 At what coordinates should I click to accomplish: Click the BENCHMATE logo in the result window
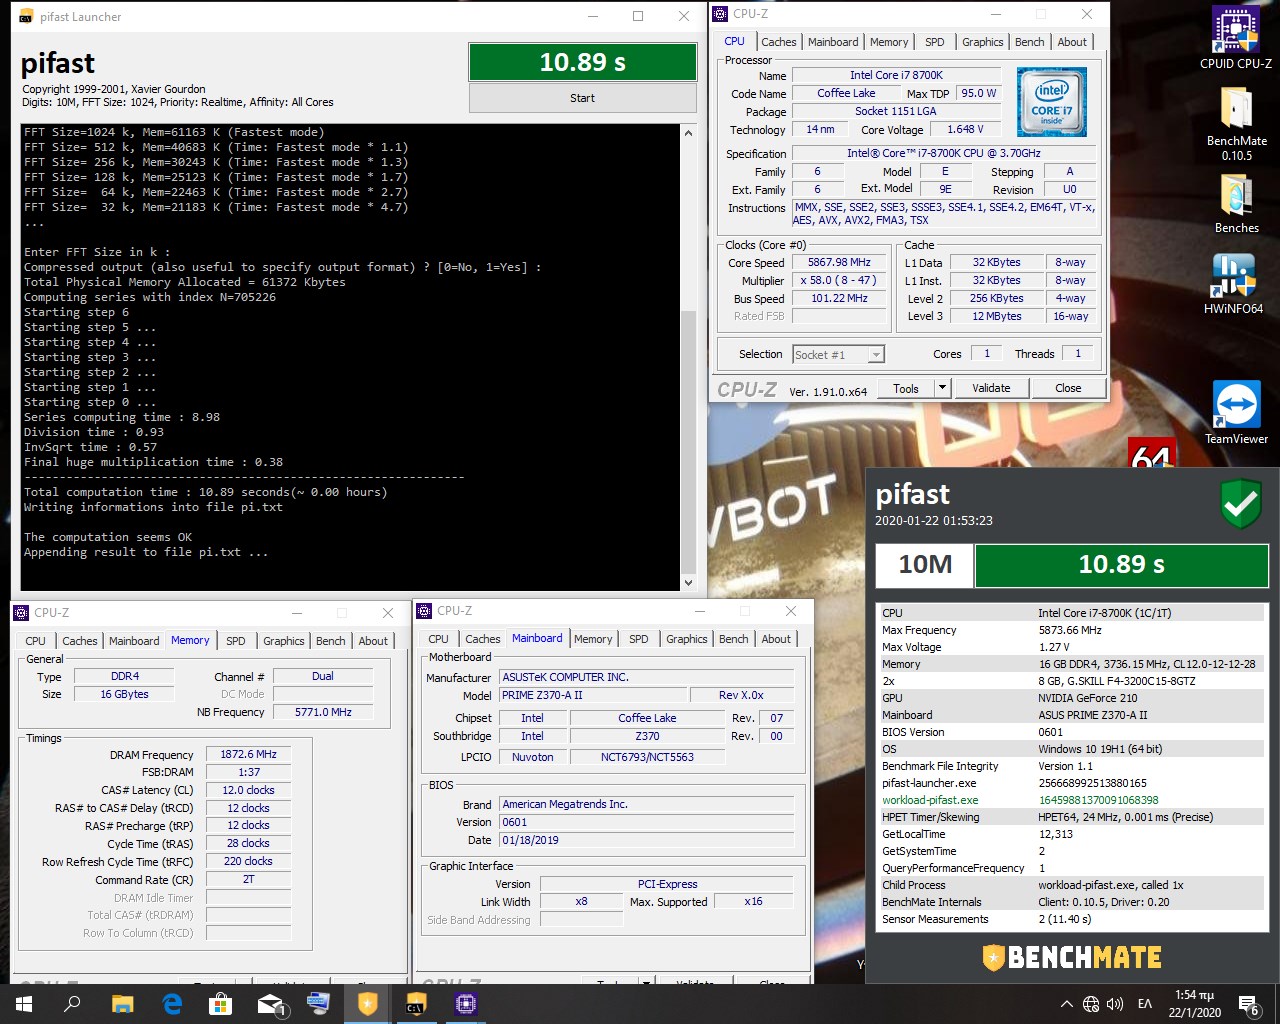(1071, 957)
